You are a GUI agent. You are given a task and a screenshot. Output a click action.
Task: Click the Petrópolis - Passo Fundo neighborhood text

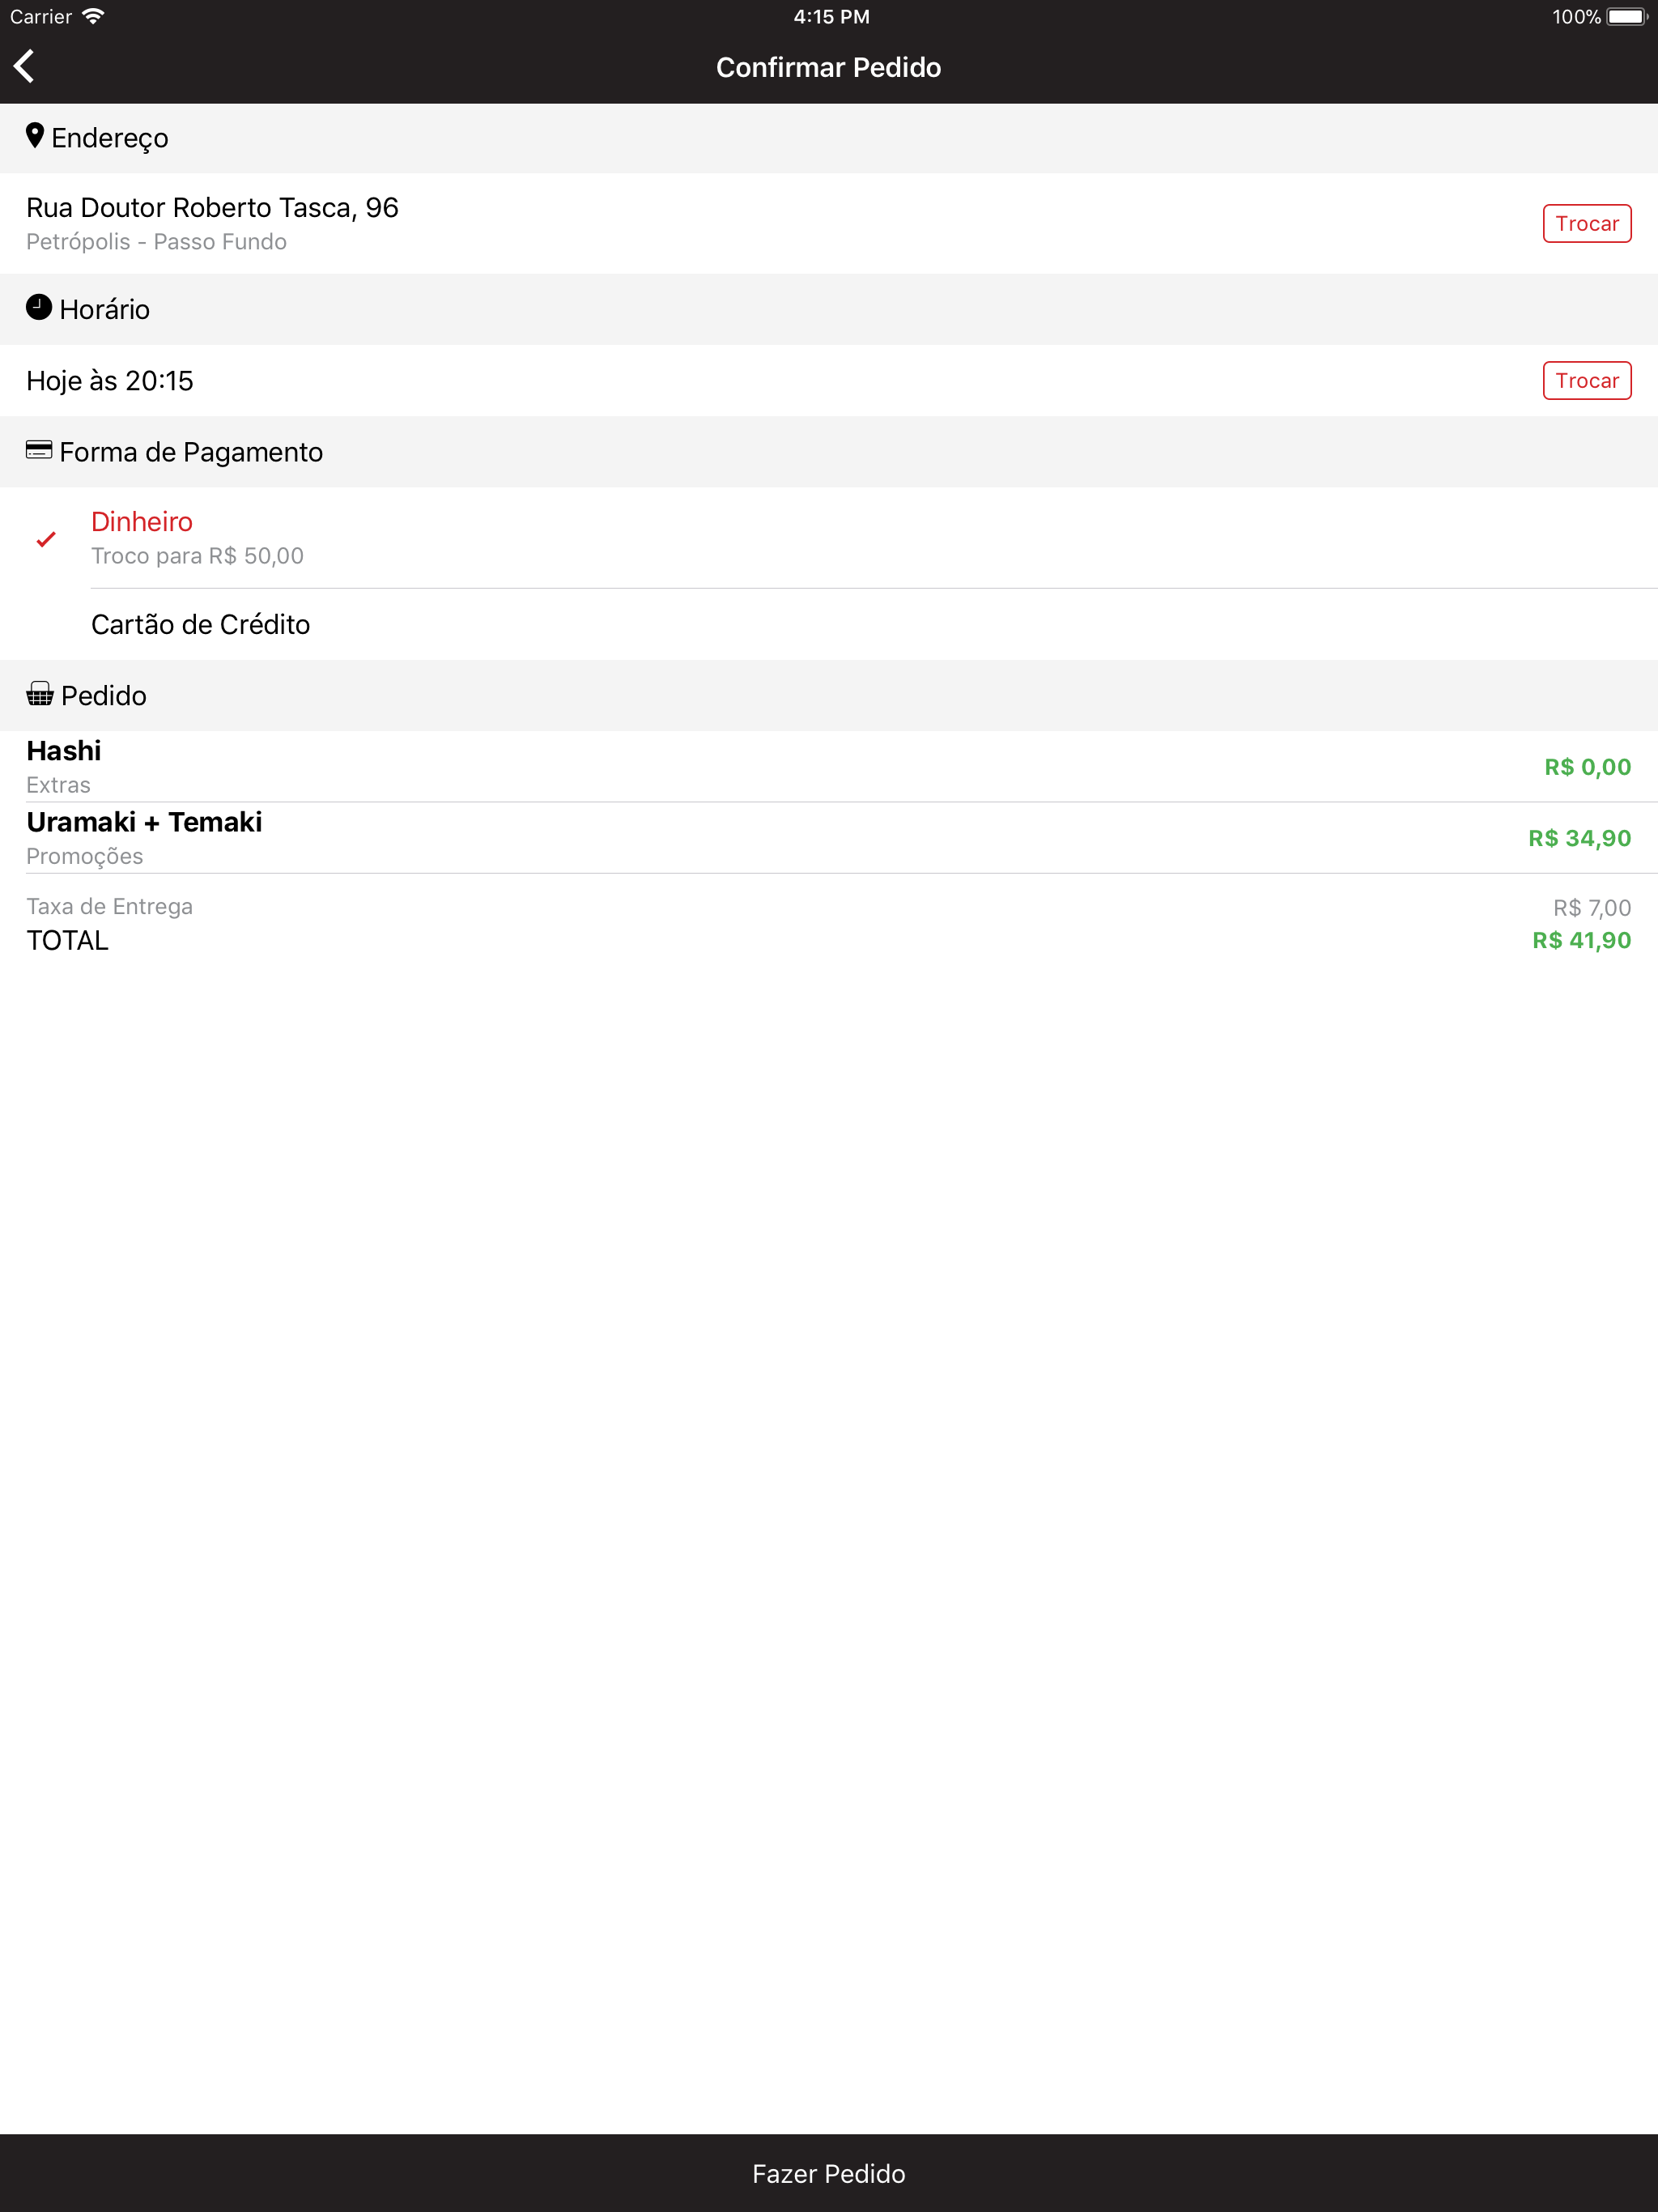(x=156, y=242)
